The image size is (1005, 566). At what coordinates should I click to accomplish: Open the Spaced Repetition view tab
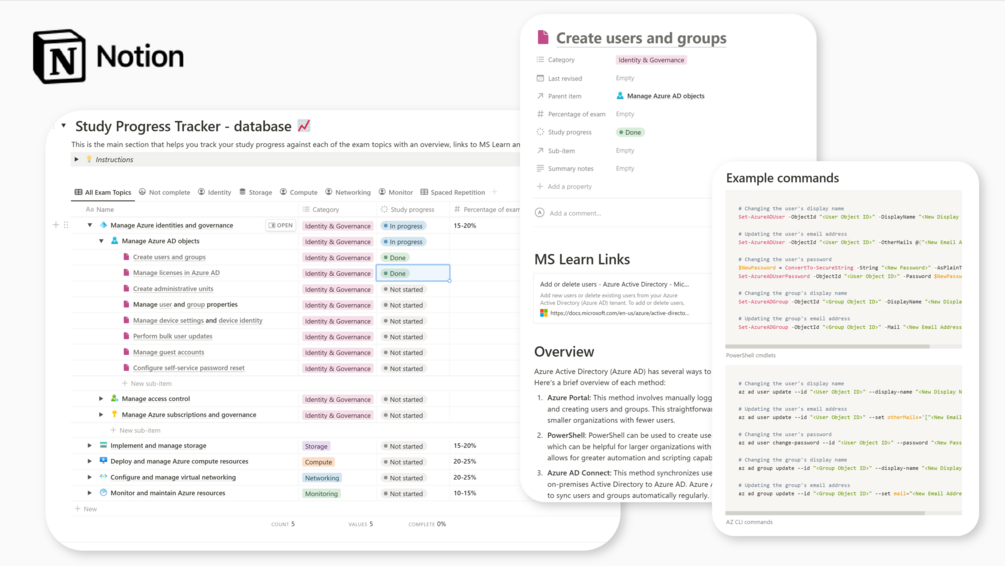point(453,192)
